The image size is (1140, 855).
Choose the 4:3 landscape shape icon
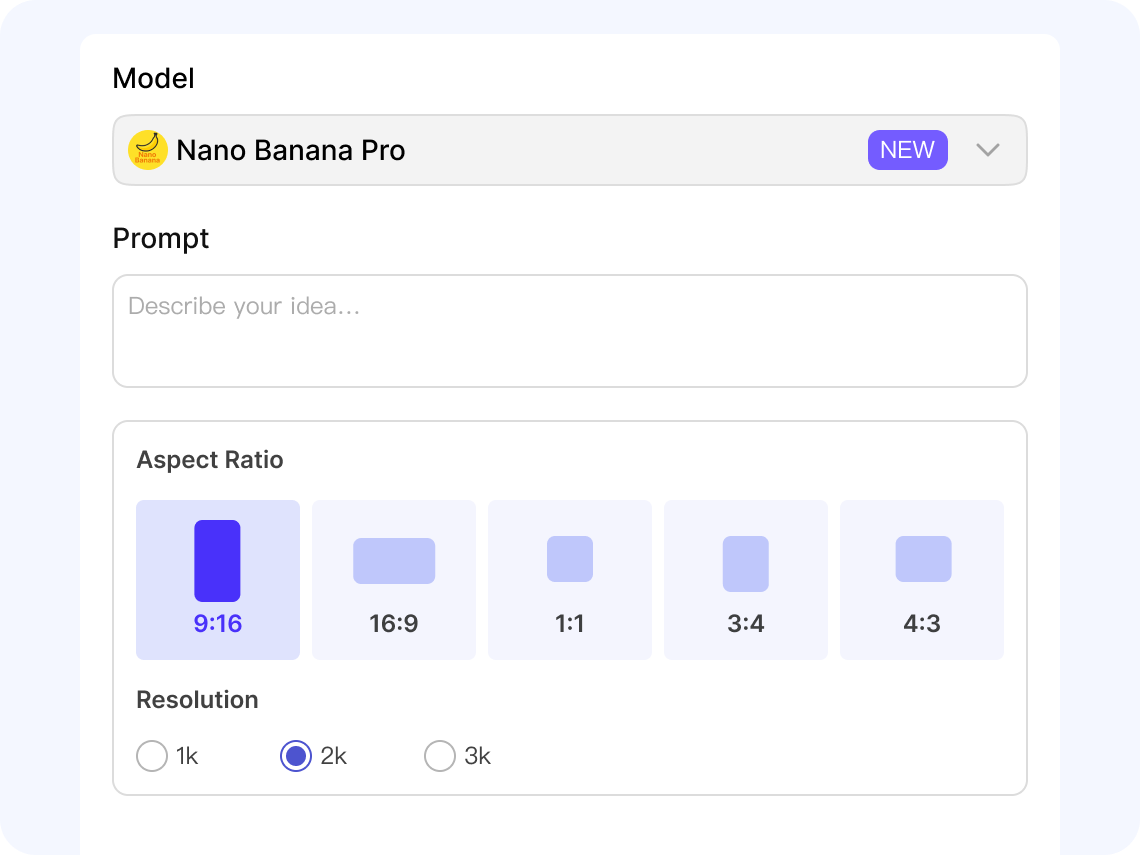923,559
